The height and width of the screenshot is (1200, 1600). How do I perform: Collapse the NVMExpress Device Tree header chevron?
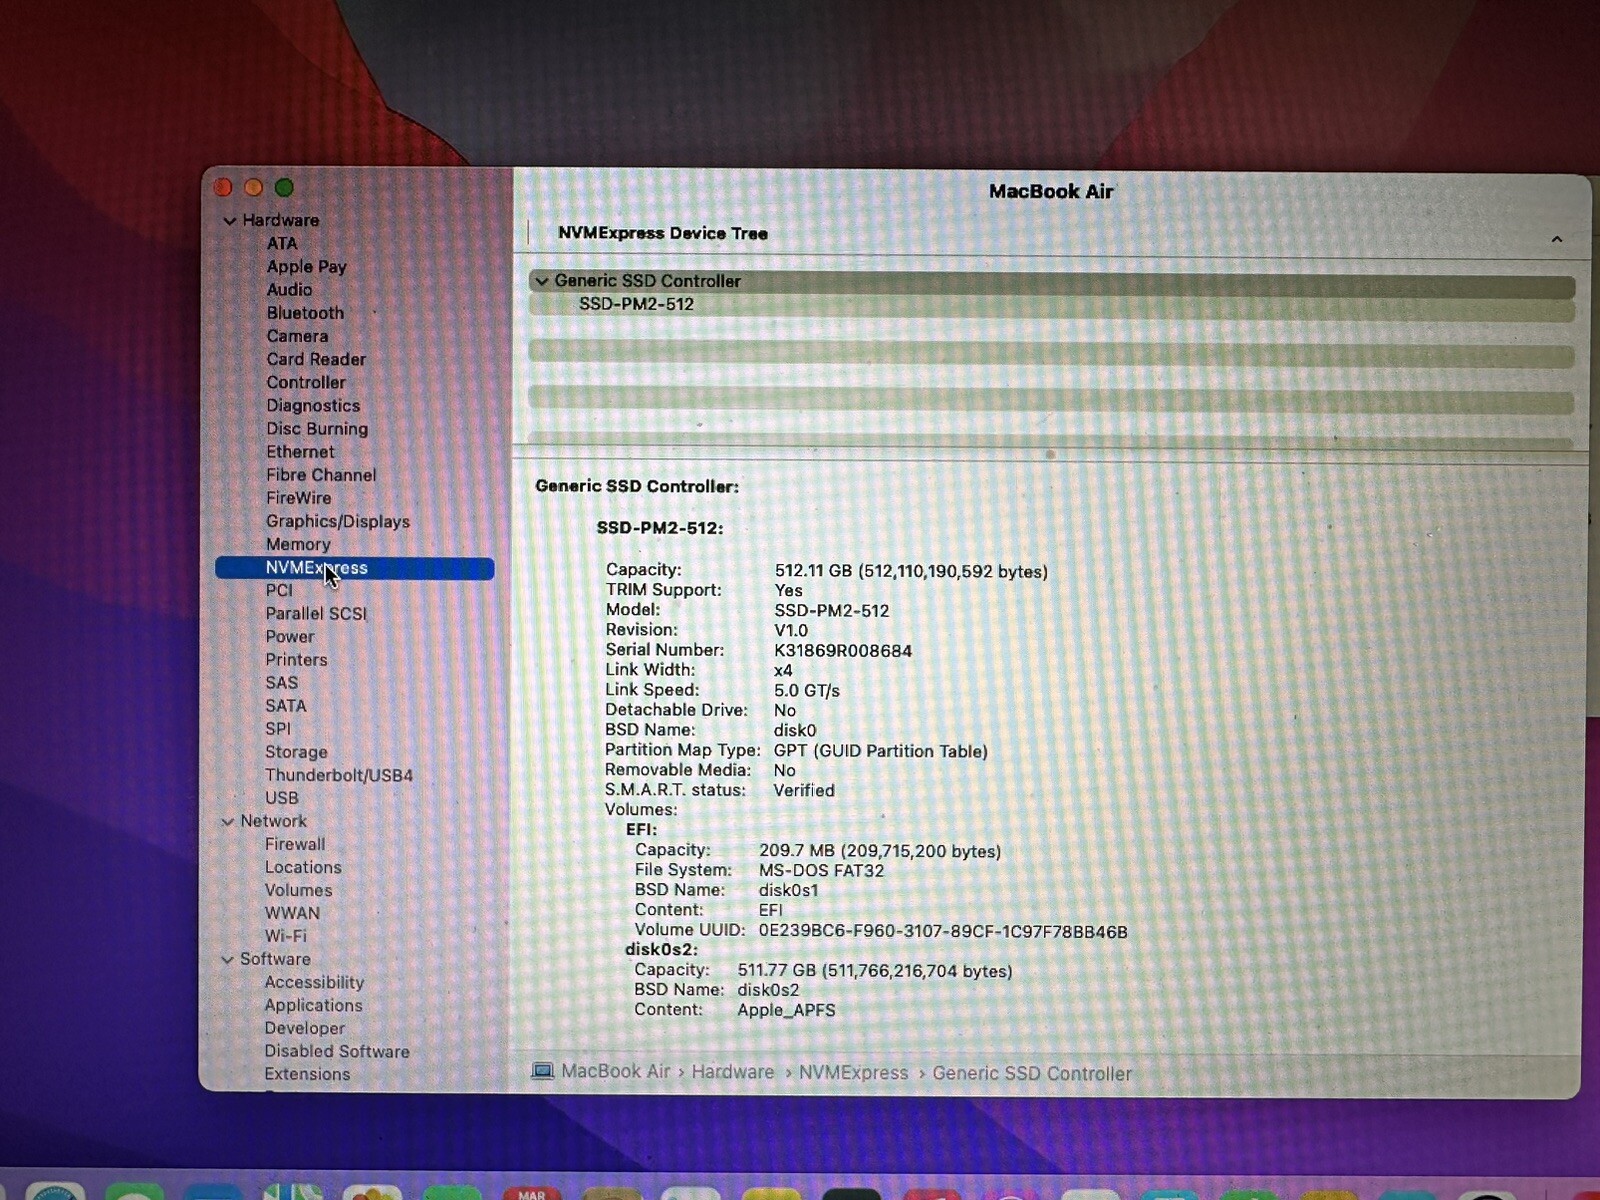[x=1557, y=239]
